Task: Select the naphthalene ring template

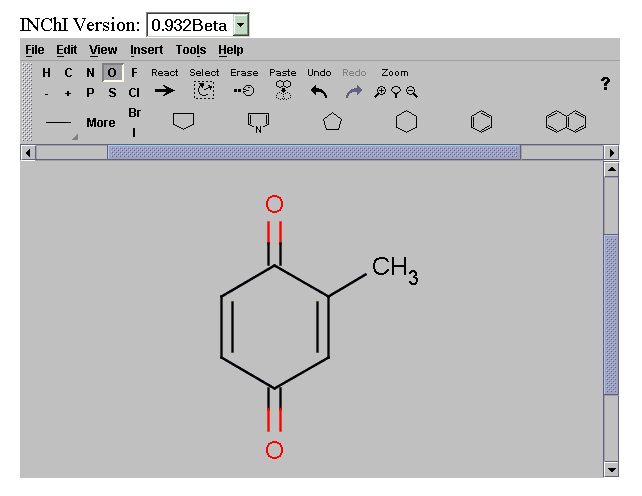Action: coord(566,122)
